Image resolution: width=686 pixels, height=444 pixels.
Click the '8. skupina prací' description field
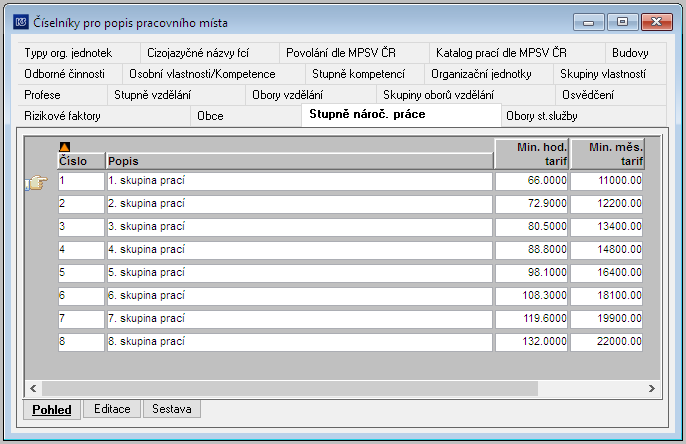pyautogui.click(x=300, y=342)
